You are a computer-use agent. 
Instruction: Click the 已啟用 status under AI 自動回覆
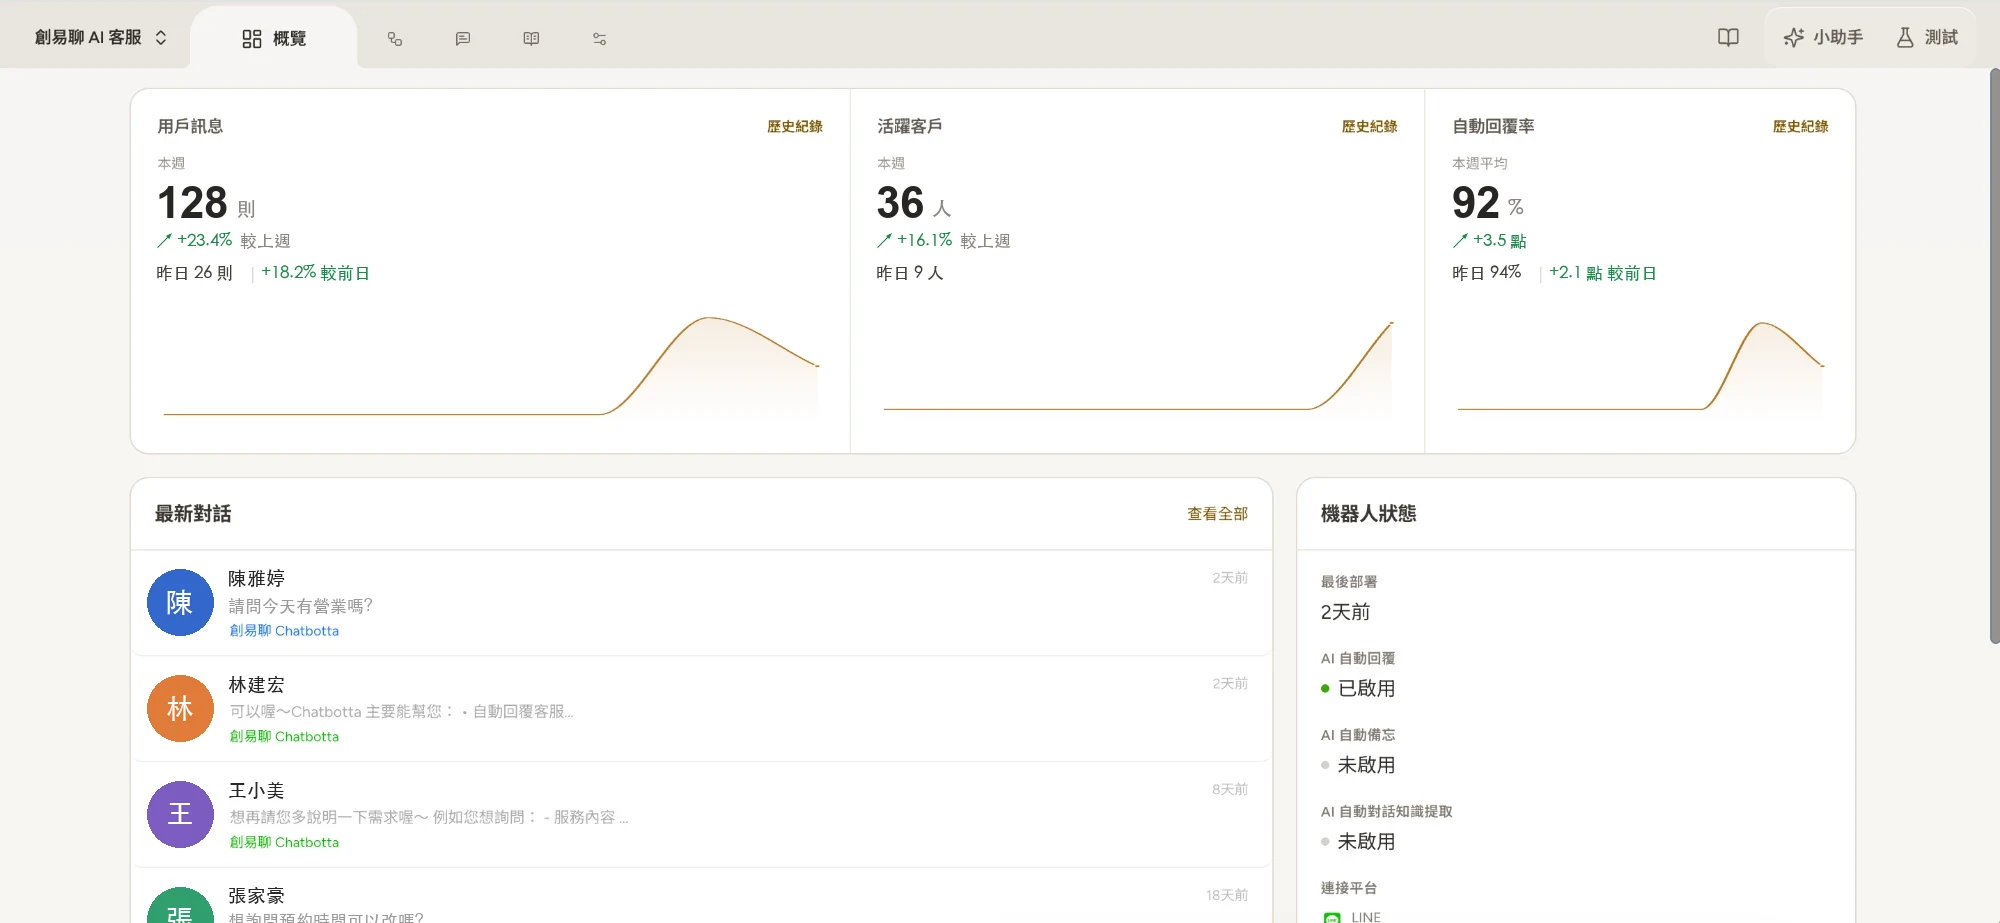coord(1358,689)
